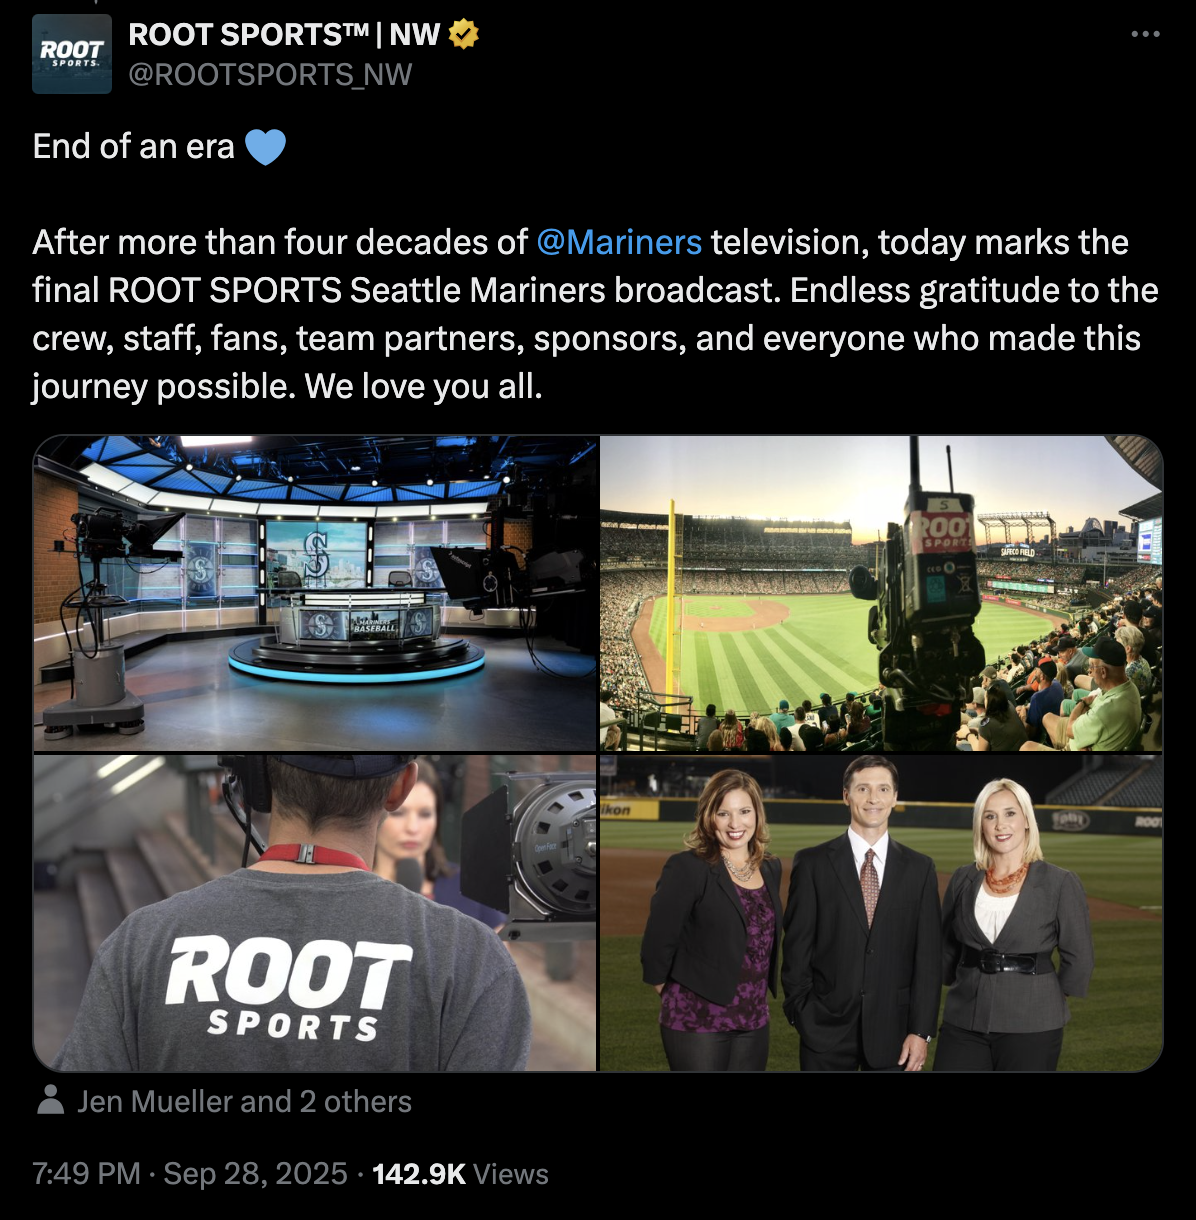The width and height of the screenshot is (1196, 1220).
Task: Click the blonde woman in the group photo
Action: click(x=1010, y=925)
